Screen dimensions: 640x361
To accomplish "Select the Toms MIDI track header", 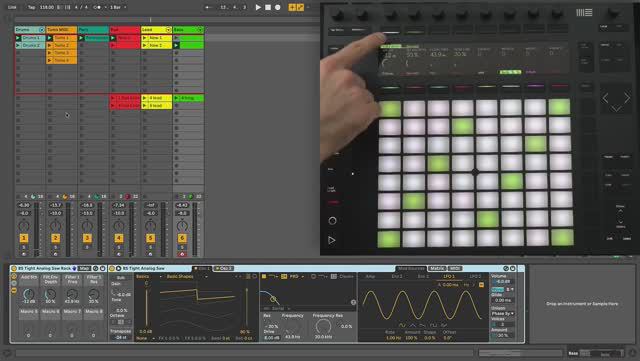I will [x=61, y=30].
